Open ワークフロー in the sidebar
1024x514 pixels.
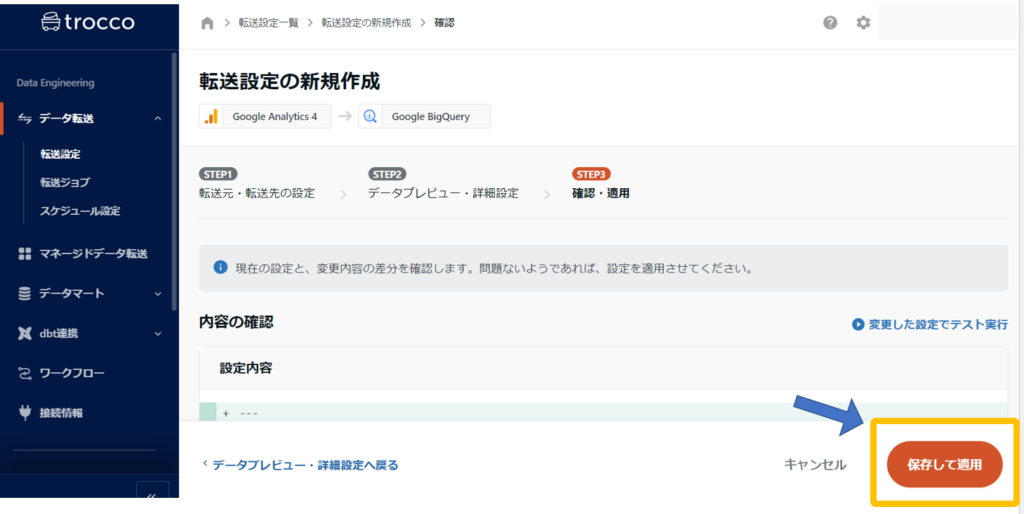point(71,373)
